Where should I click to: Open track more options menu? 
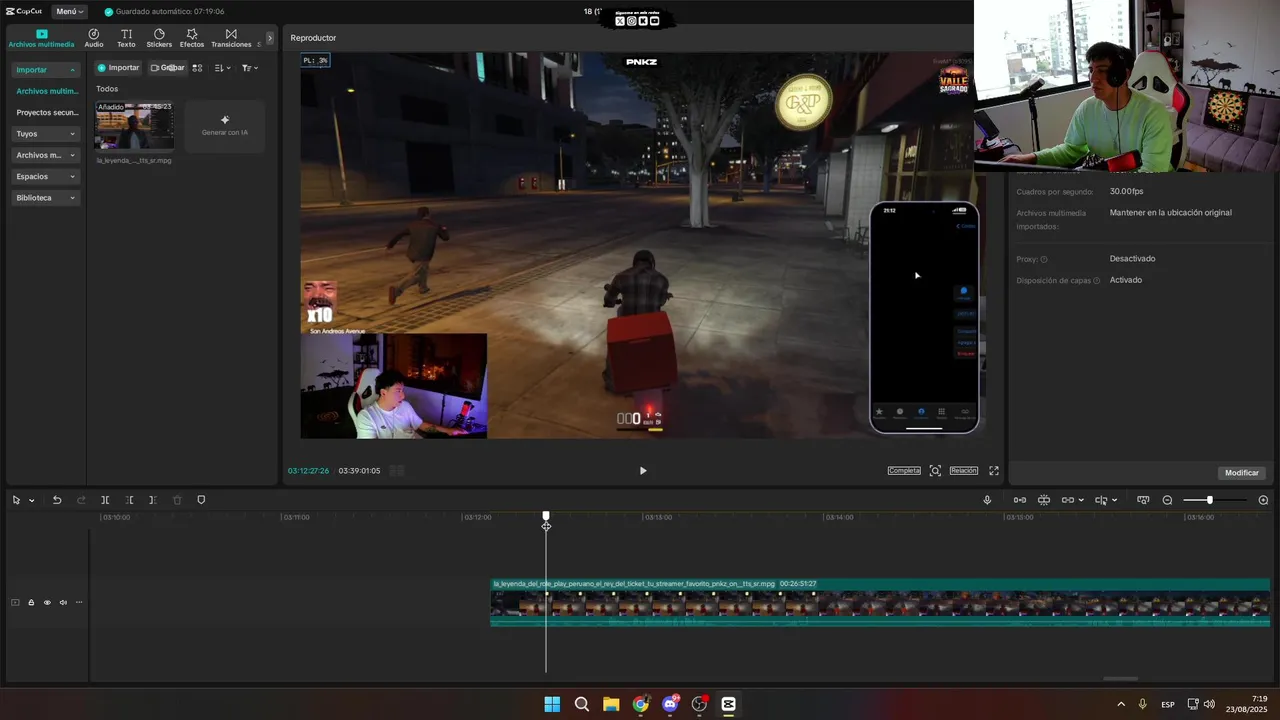pos(79,602)
